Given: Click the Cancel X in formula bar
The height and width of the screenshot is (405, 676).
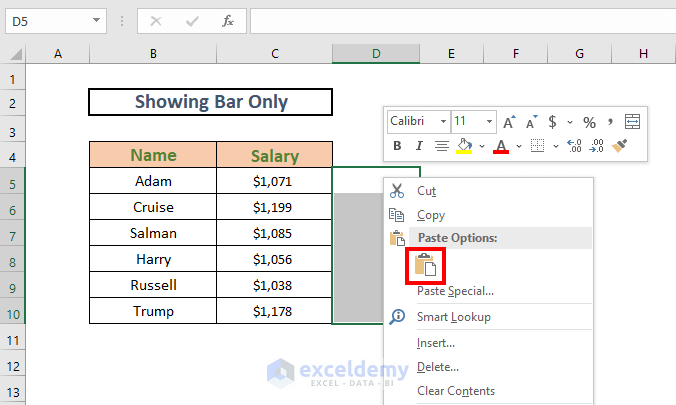Looking at the screenshot, I should pyautogui.click(x=156, y=21).
